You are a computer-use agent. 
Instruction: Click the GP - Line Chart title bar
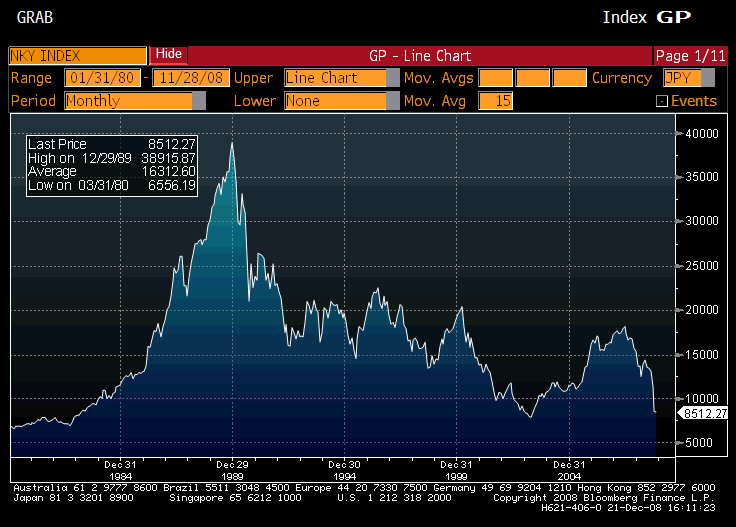pyautogui.click(x=420, y=55)
